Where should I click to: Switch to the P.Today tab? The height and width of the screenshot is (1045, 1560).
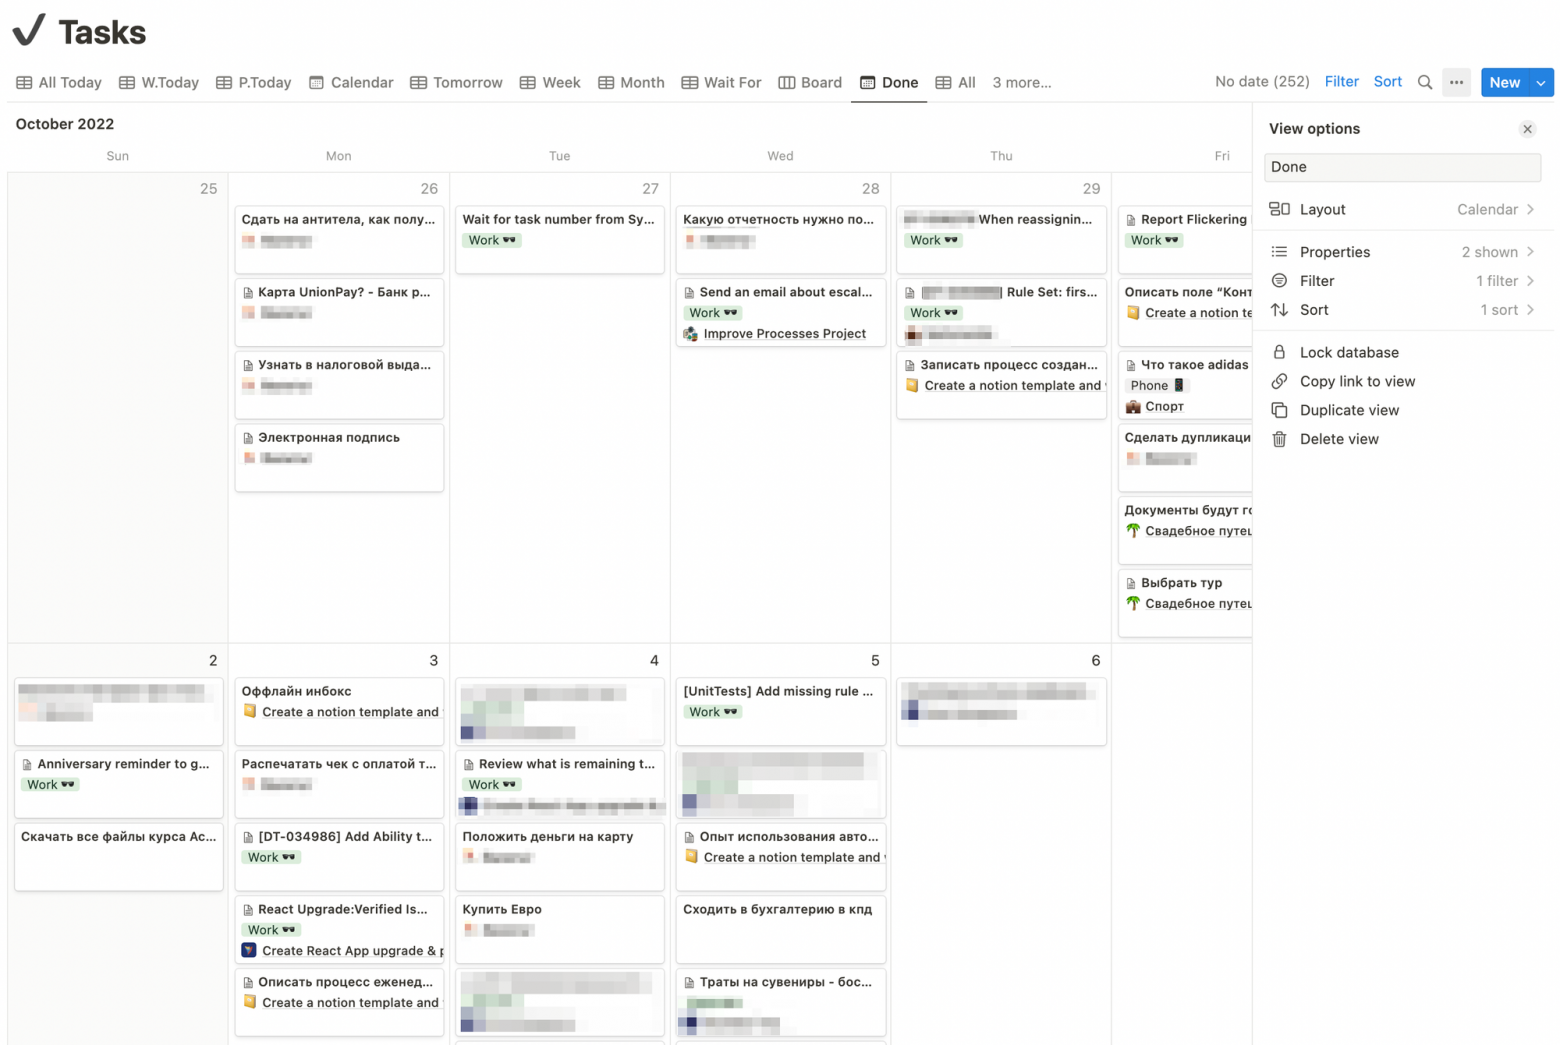point(254,83)
